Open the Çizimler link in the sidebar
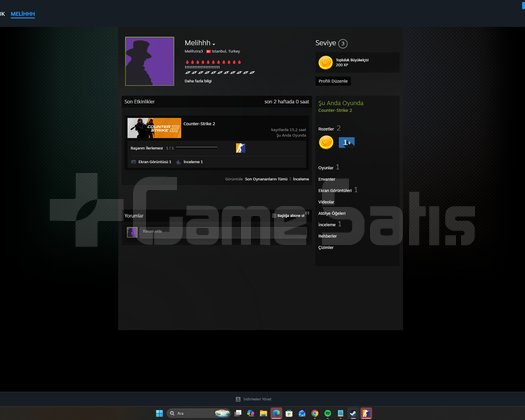Image resolution: width=525 pixels, height=420 pixels. (326, 247)
